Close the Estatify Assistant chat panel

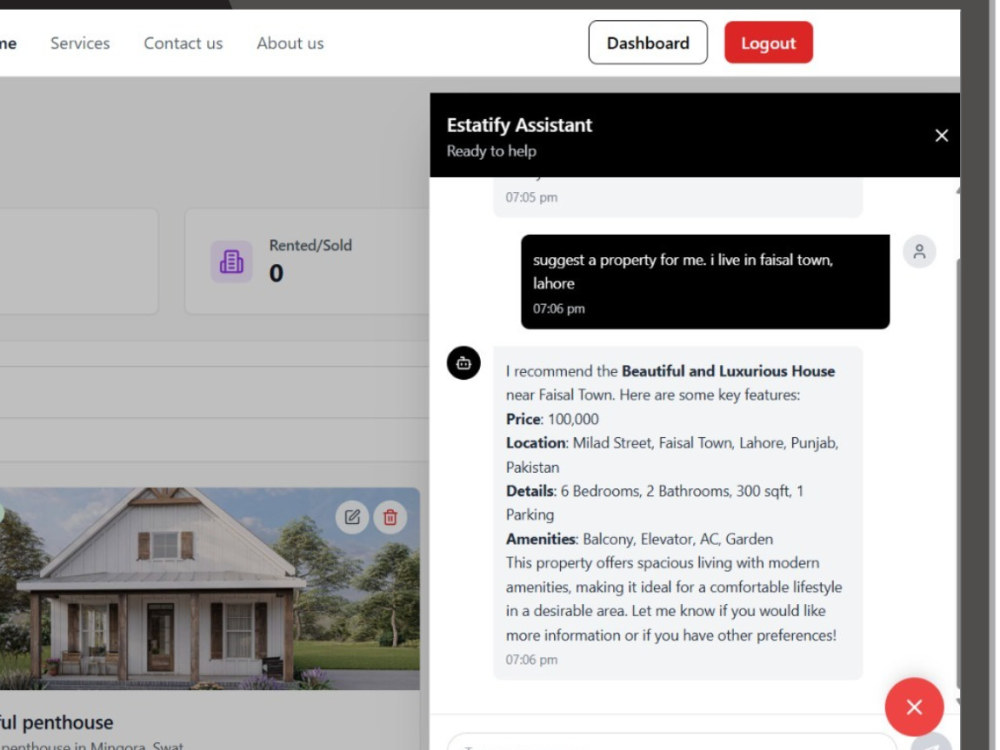tap(941, 135)
